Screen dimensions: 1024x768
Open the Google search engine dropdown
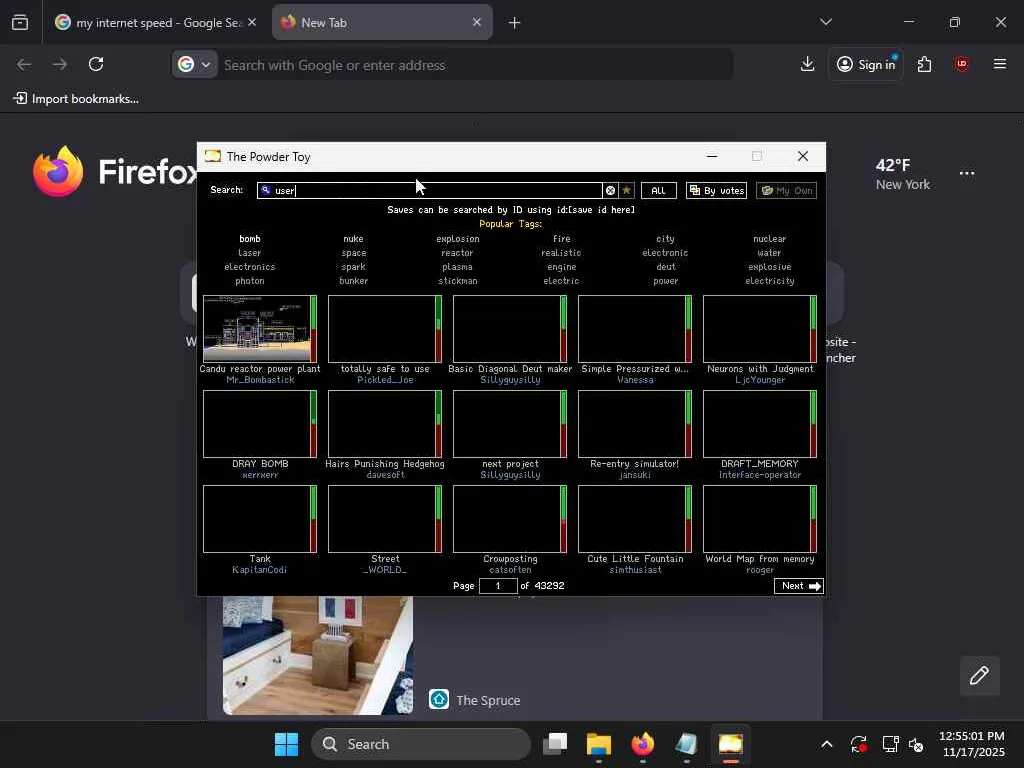195,65
